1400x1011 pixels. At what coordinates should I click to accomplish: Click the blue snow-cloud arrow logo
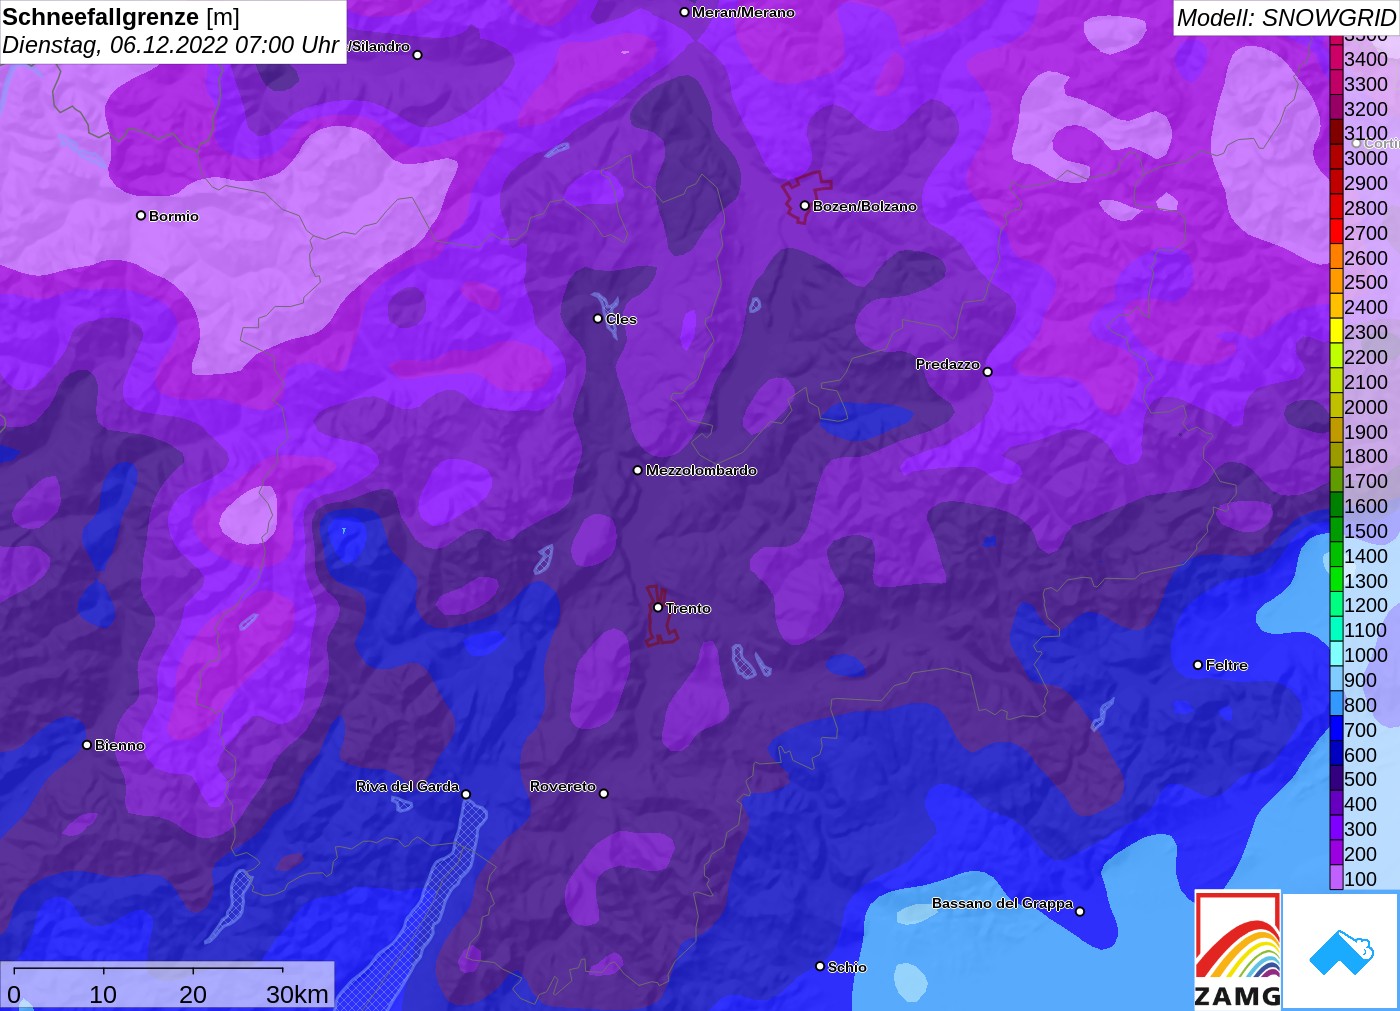click(x=1341, y=952)
